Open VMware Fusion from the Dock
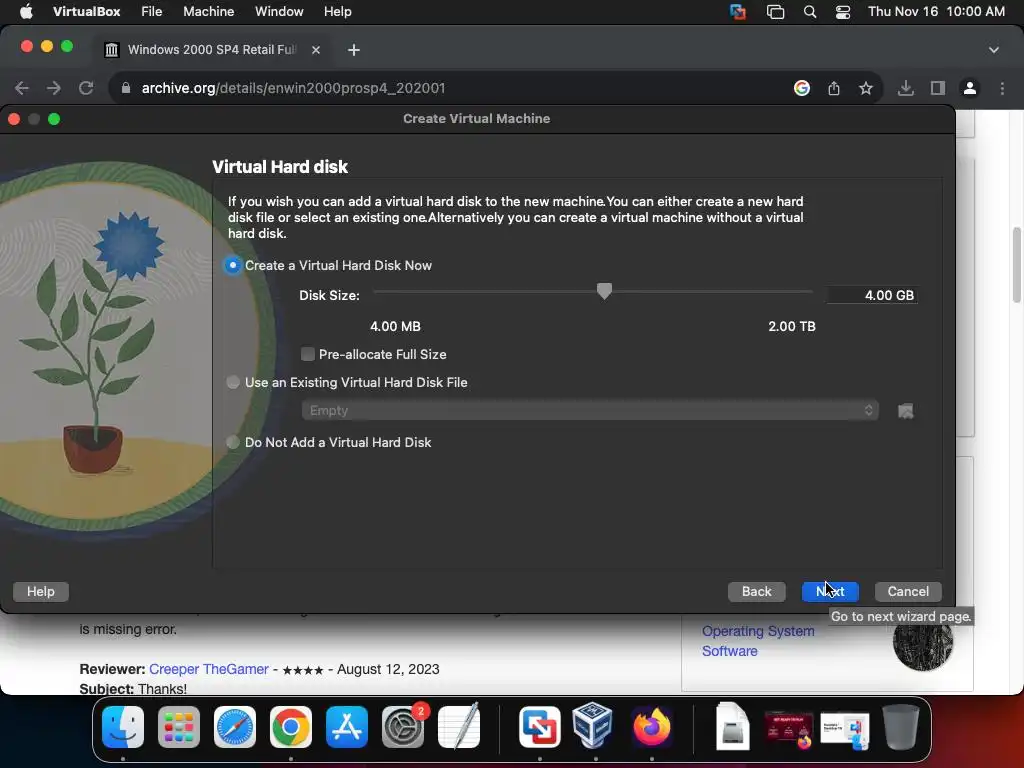The height and width of the screenshot is (768, 1024). point(539,727)
